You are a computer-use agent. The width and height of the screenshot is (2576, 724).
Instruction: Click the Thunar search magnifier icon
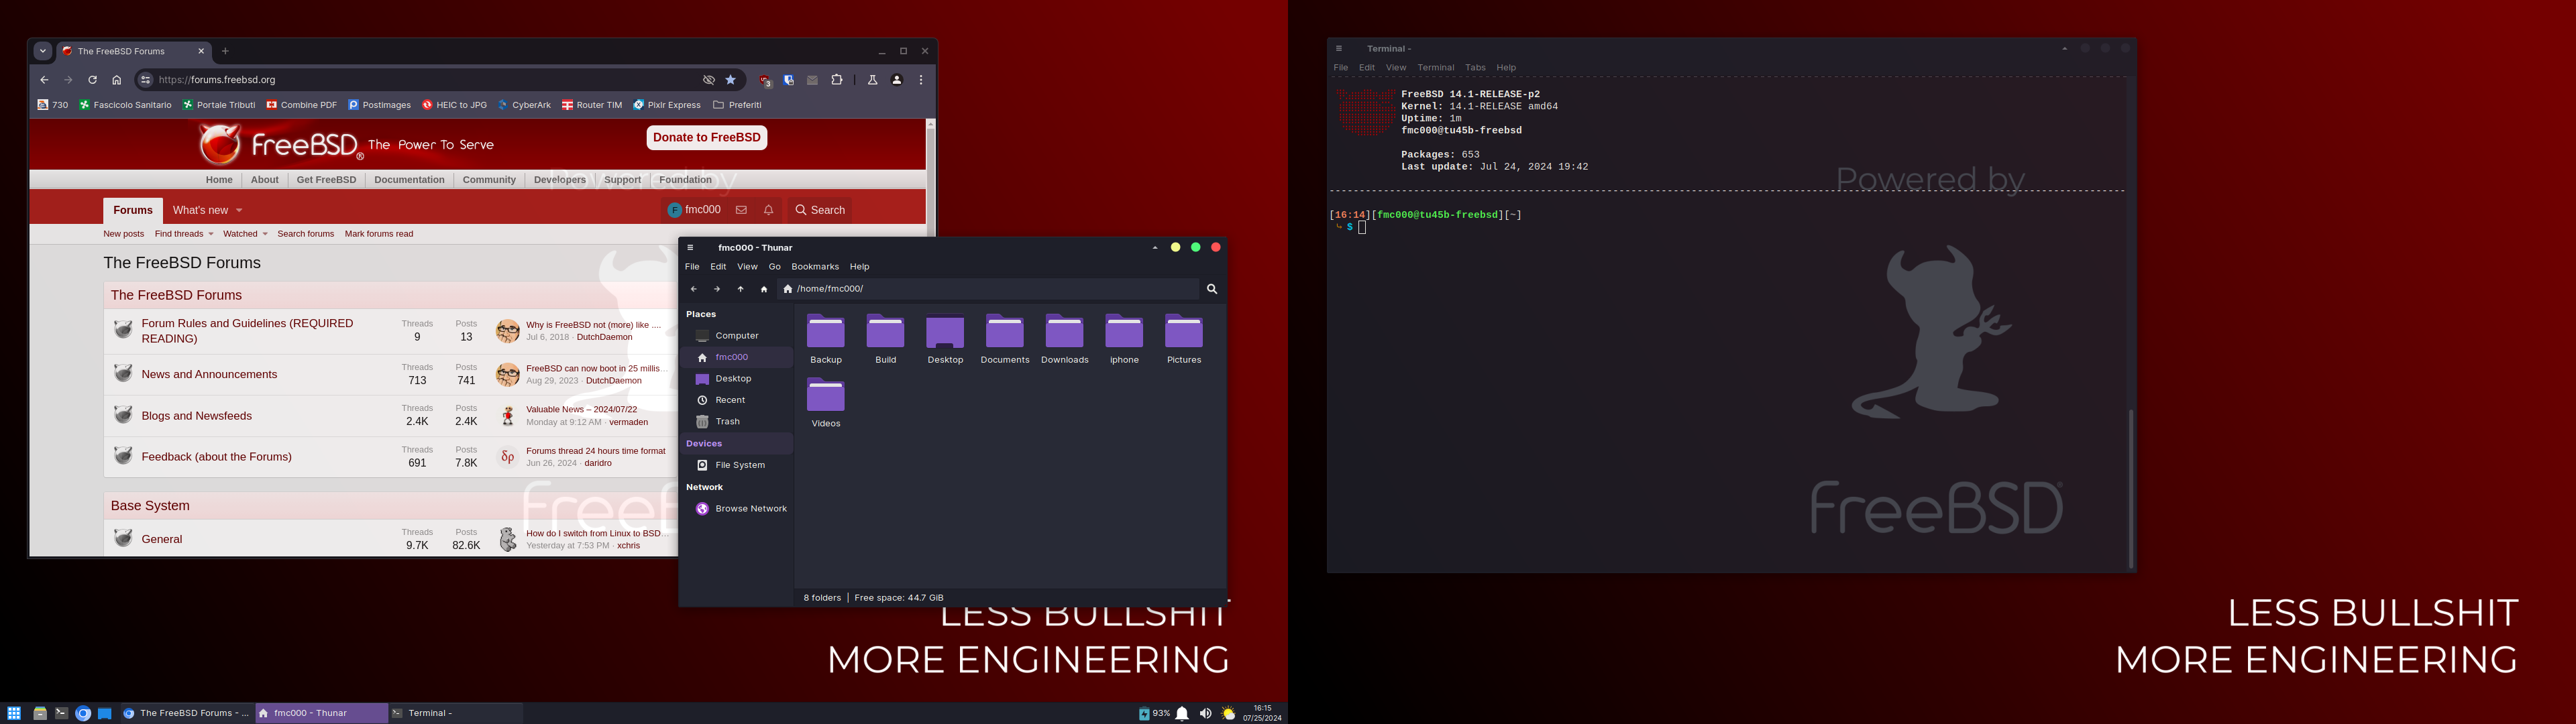(1212, 289)
